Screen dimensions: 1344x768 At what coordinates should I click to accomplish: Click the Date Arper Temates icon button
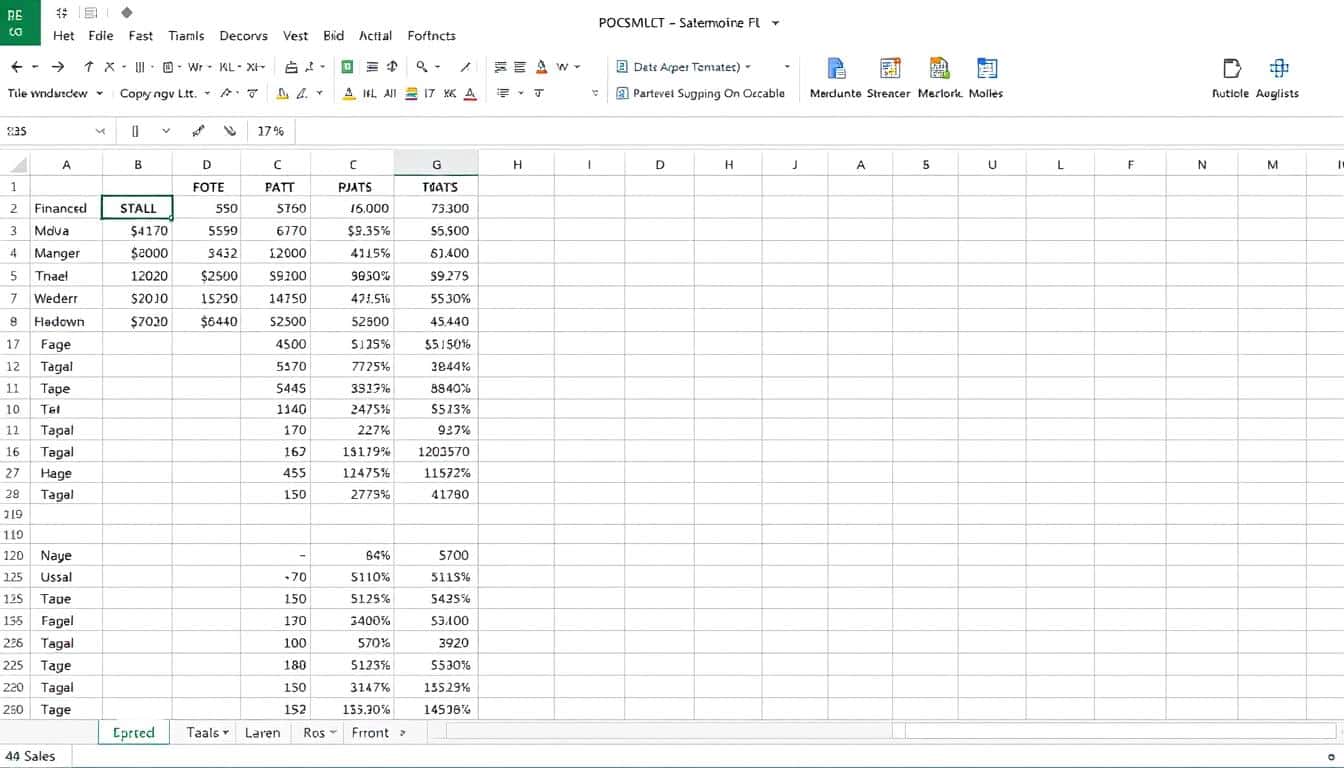pyautogui.click(x=622, y=67)
